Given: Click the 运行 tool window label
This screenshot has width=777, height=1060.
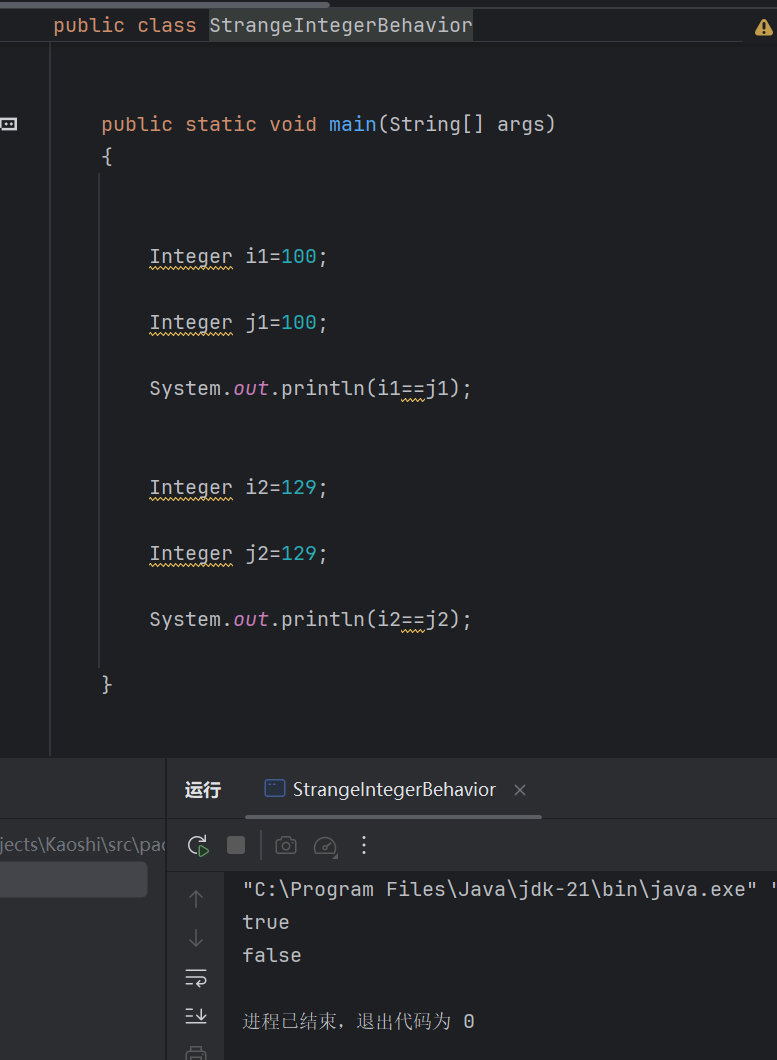Looking at the screenshot, I should tap(203, 790).
